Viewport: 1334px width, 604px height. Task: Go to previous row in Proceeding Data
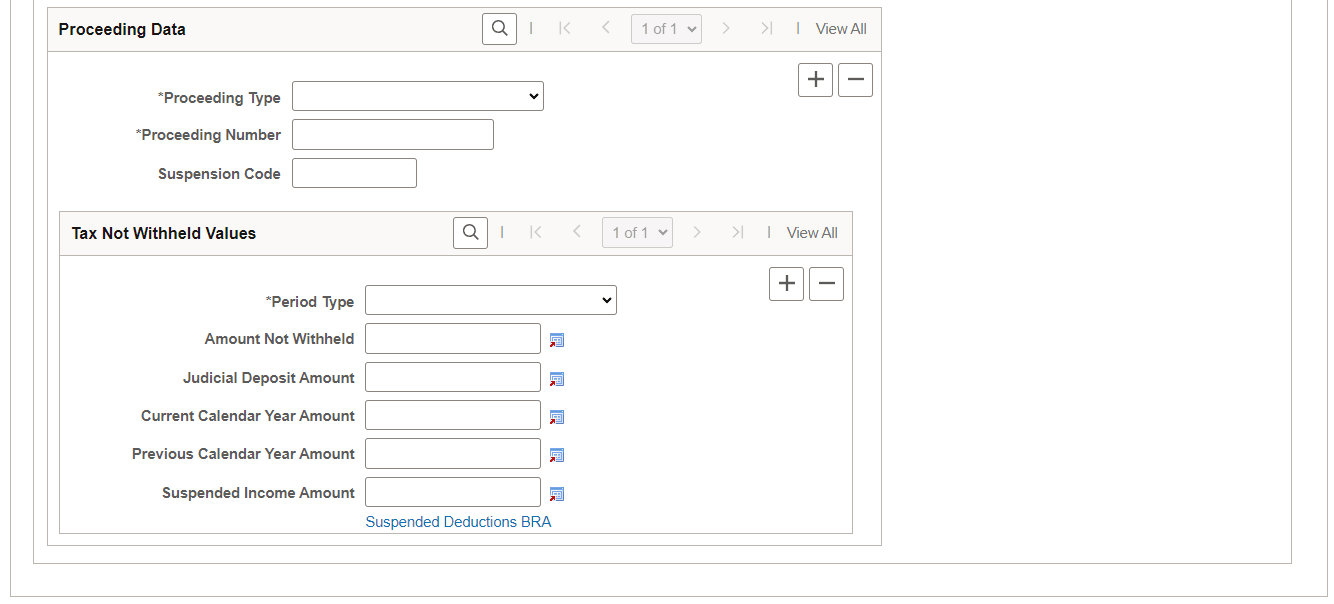[x=606, y=29]
